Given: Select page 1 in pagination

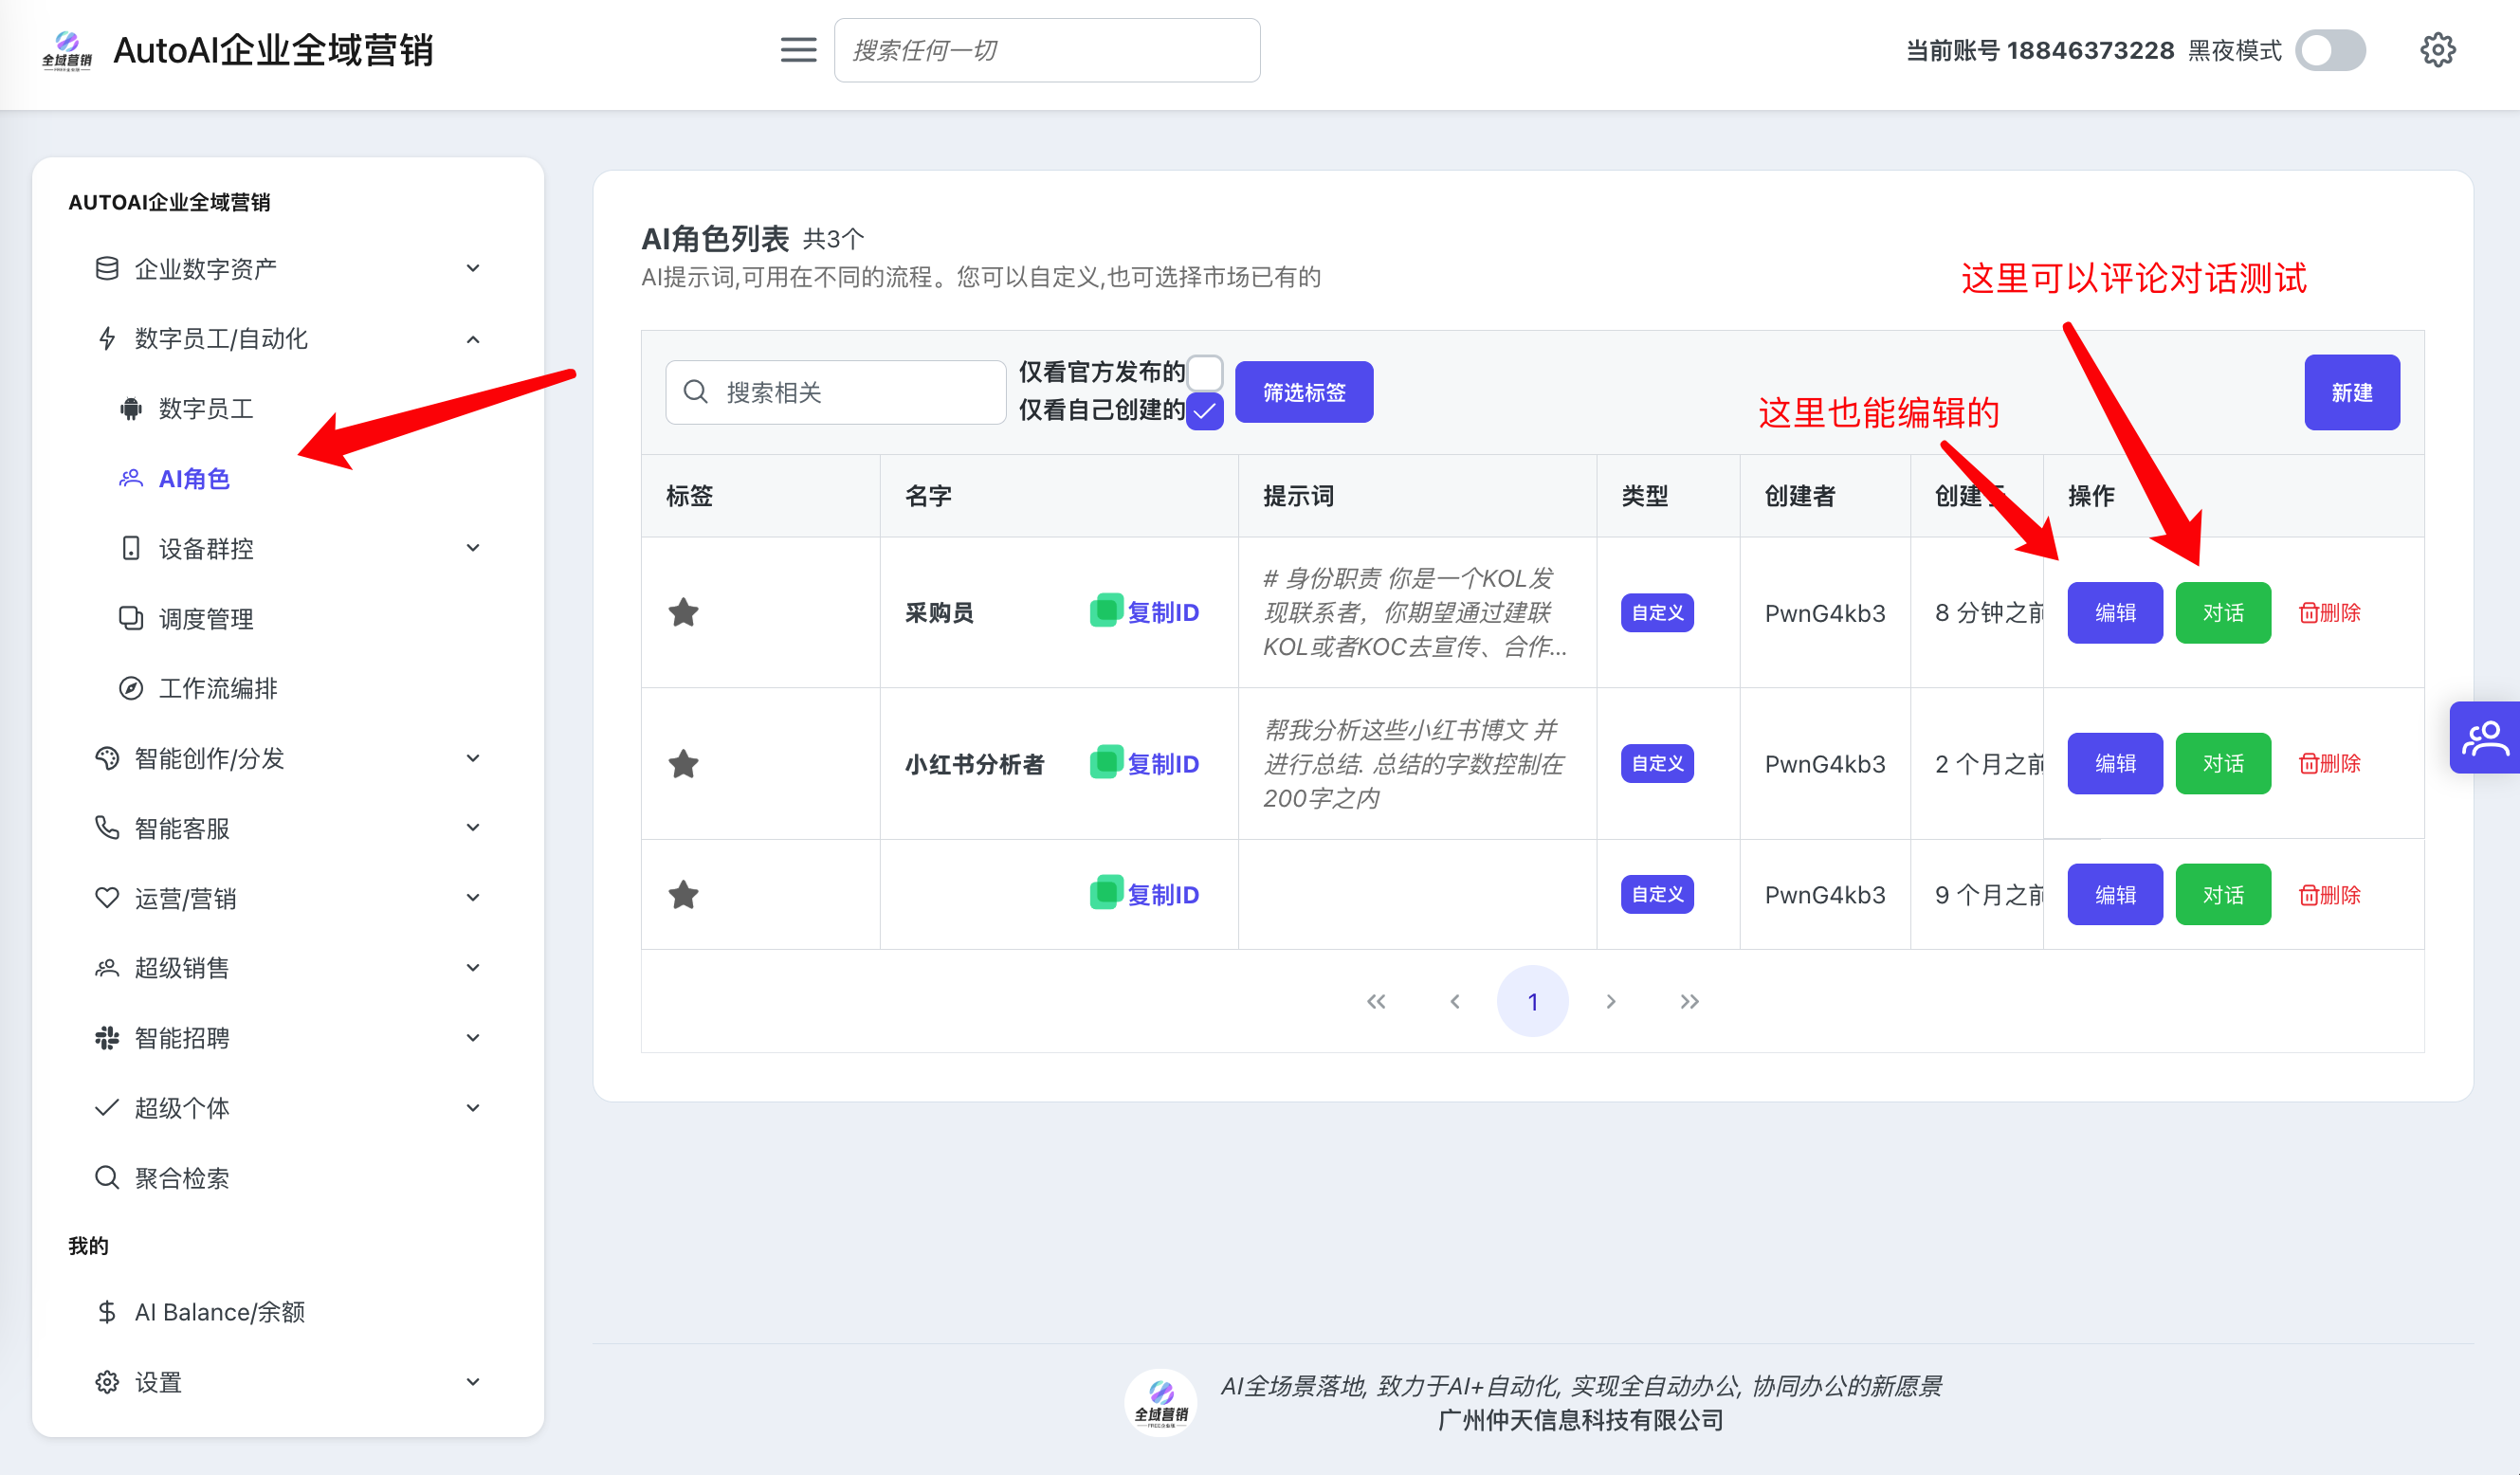Looking at the screenshot, I should (1532, 1001).
